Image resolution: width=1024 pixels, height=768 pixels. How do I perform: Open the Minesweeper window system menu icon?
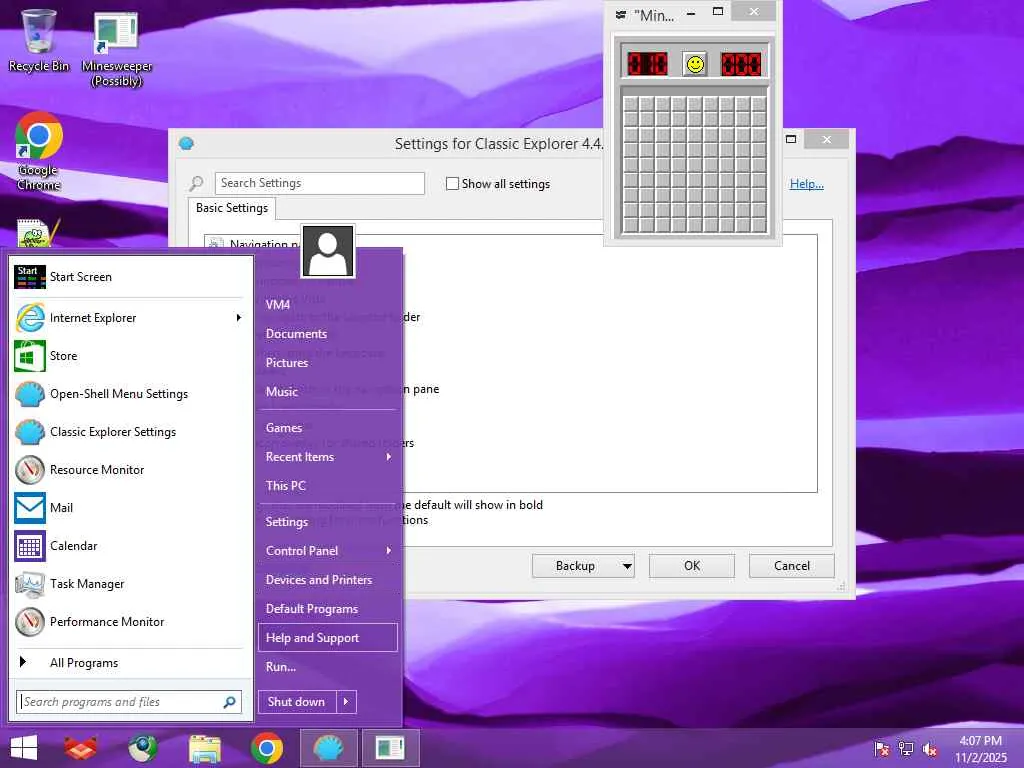(x=620, y=15)
